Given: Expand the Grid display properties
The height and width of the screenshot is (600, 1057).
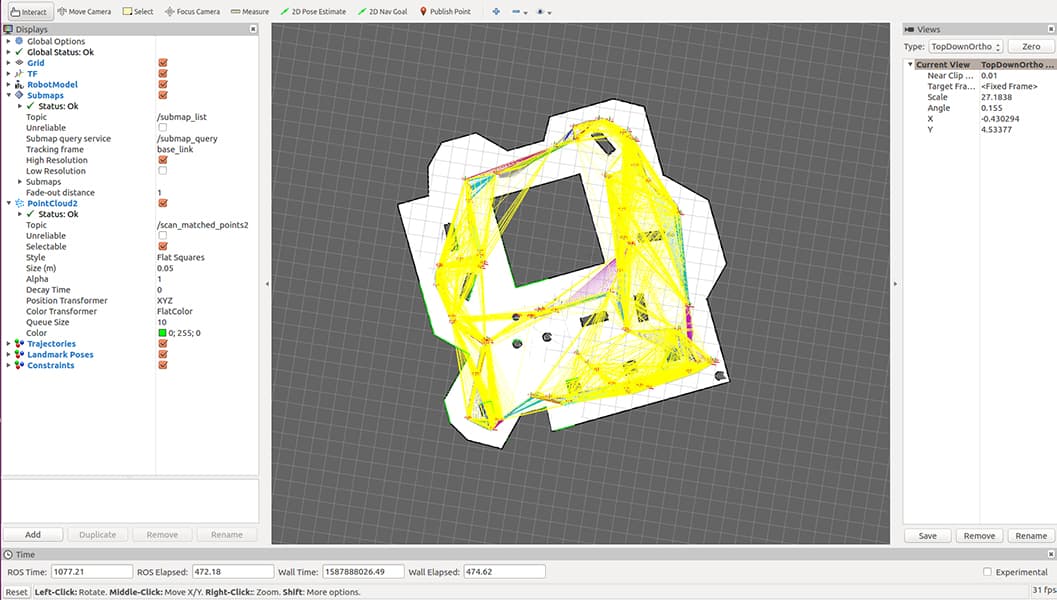Looking at the screenshot, I should 9,63.
